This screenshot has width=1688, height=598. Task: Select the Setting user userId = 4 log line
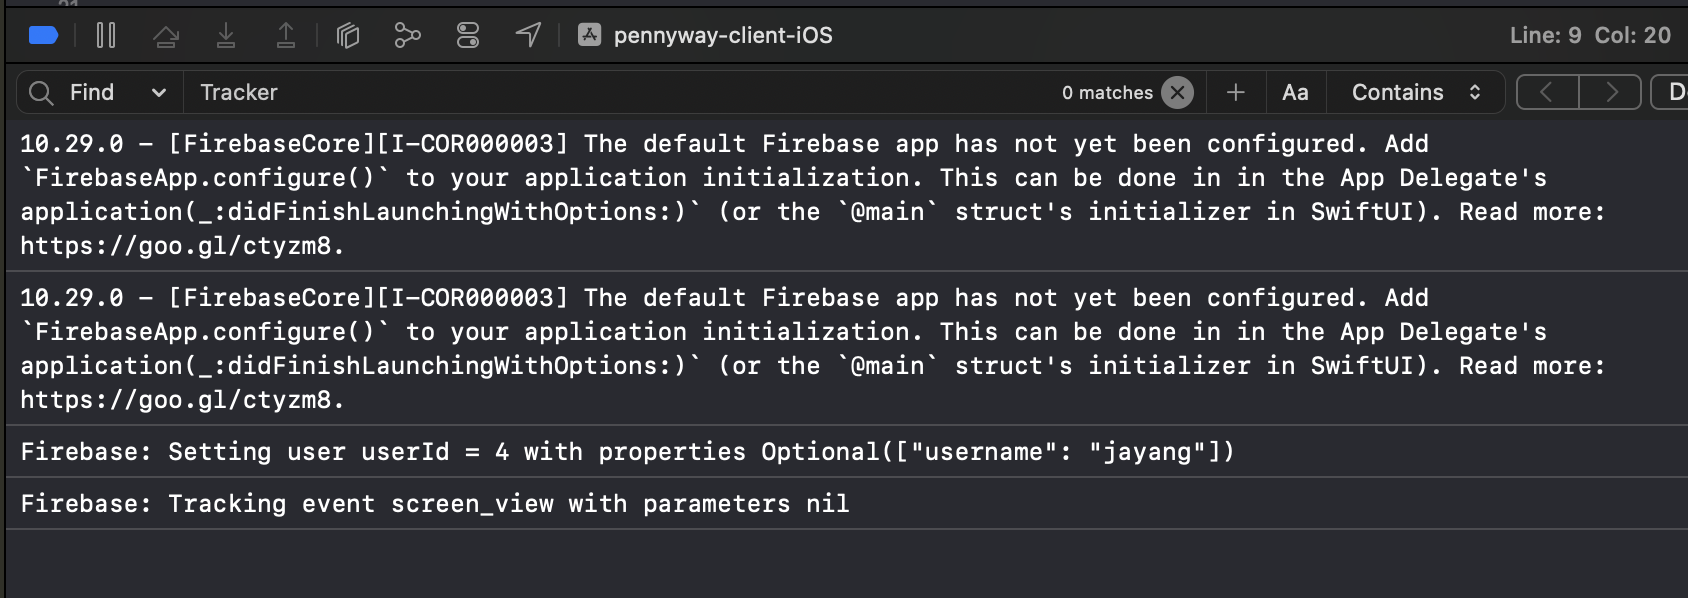(846, 452)
